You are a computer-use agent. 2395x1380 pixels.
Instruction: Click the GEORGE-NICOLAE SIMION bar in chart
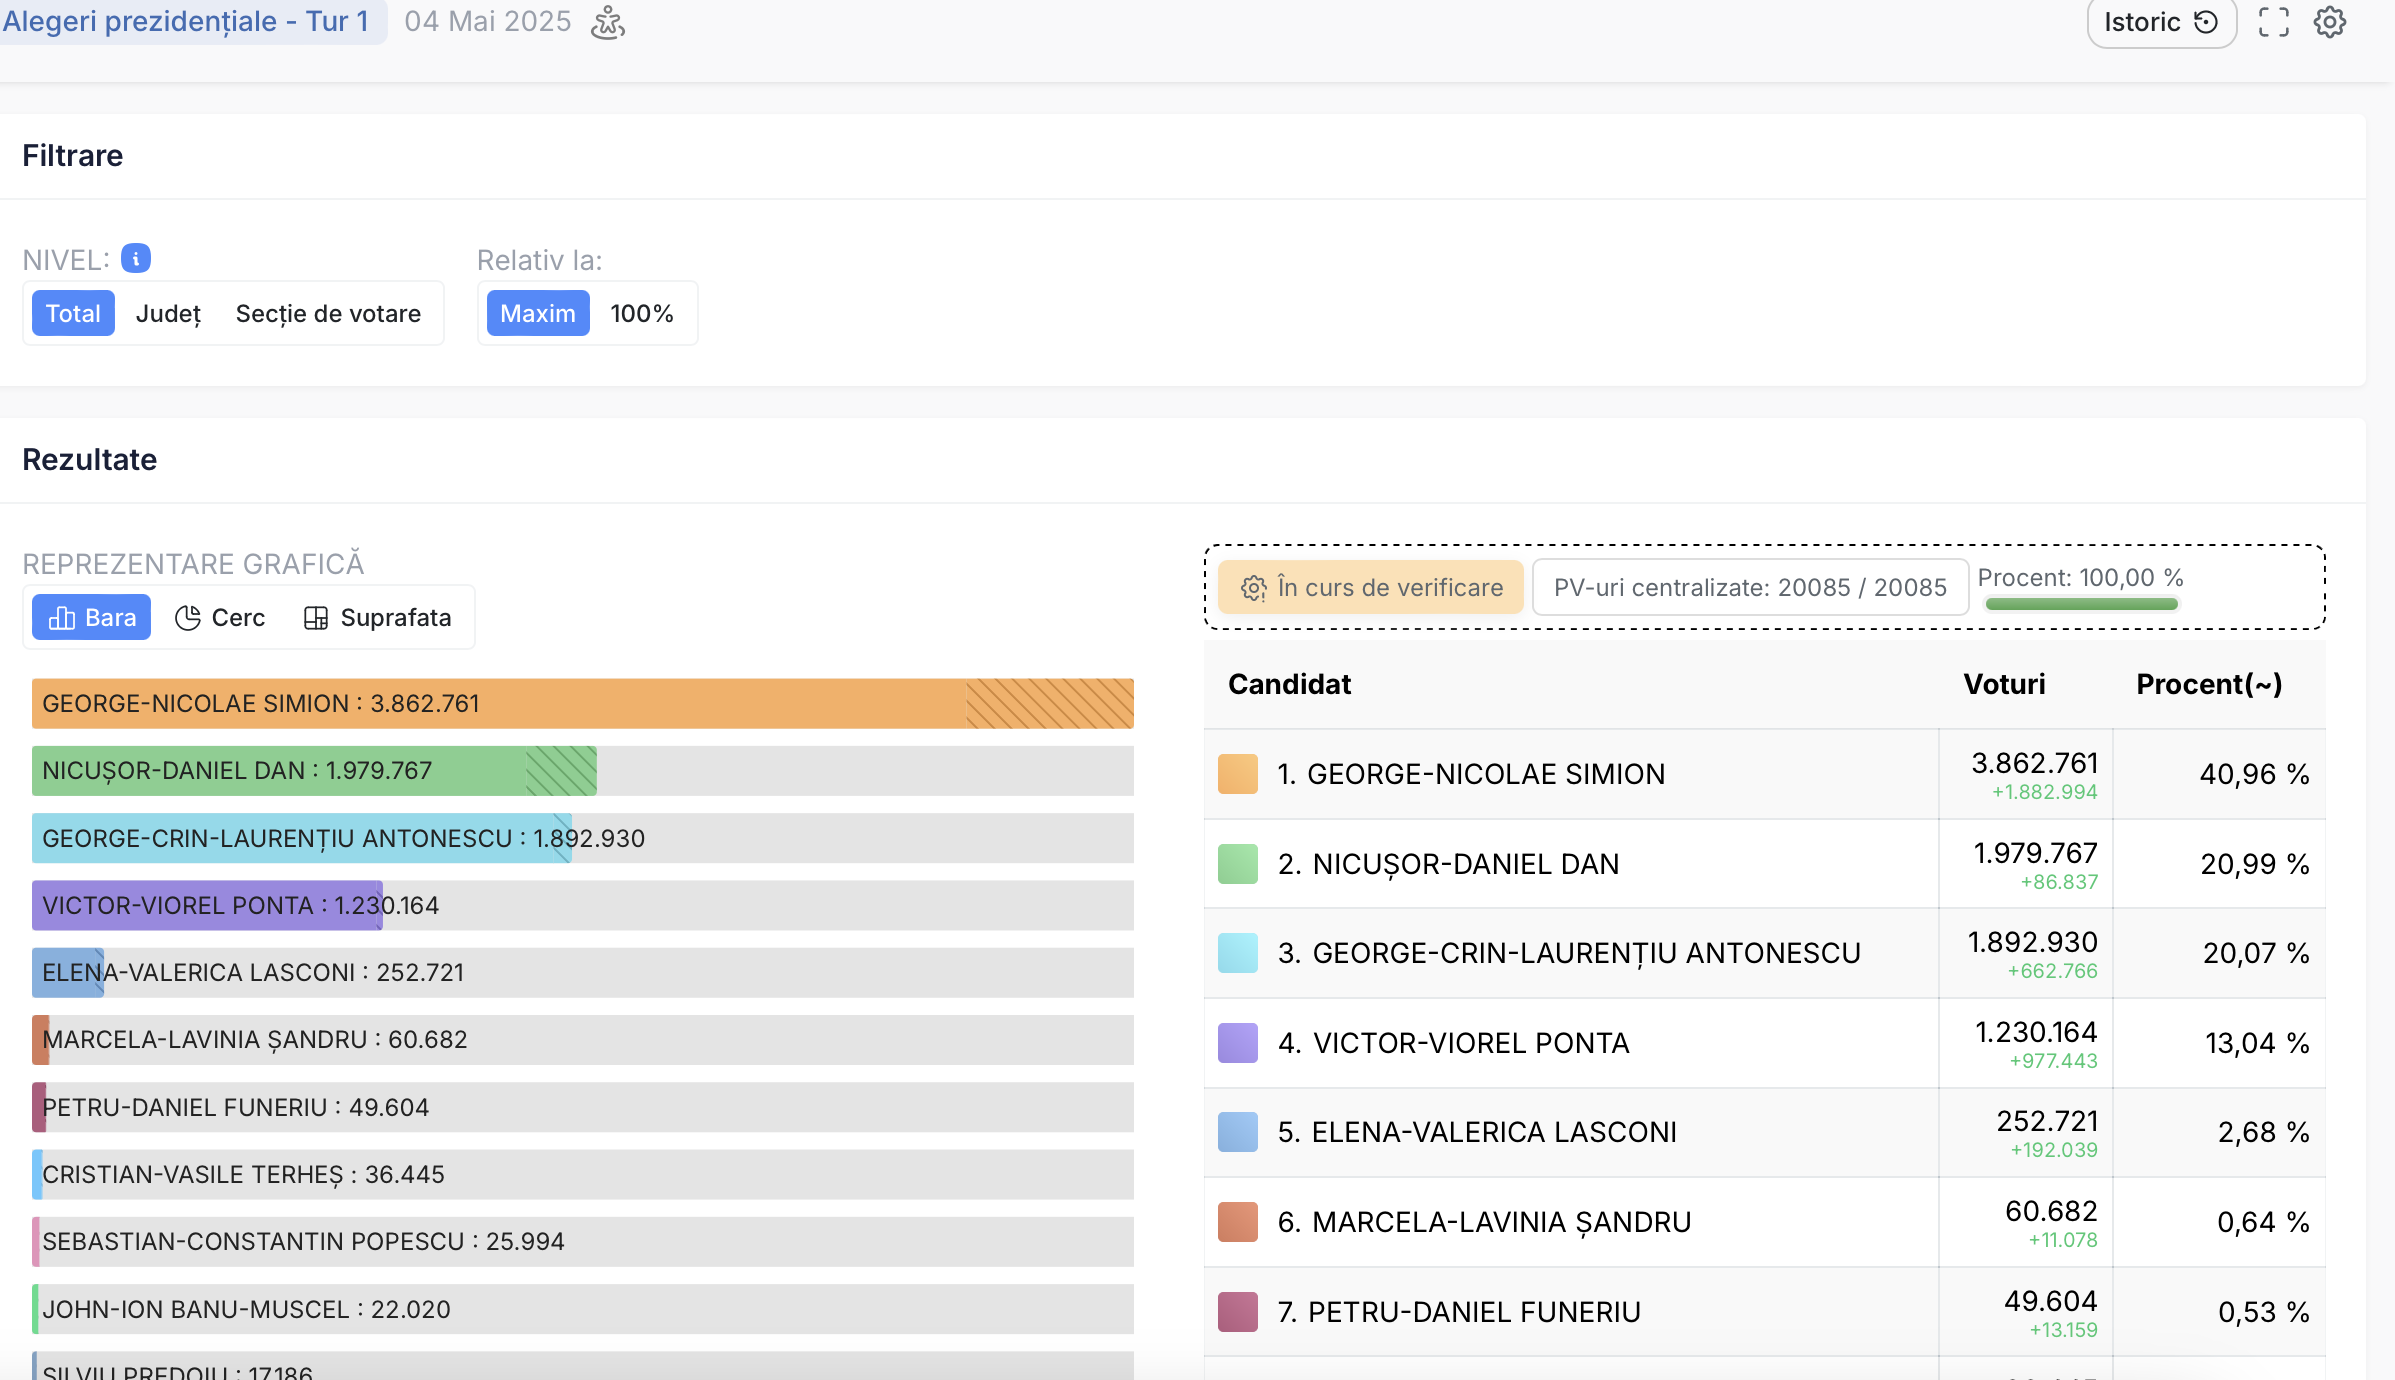click(583, 704)
